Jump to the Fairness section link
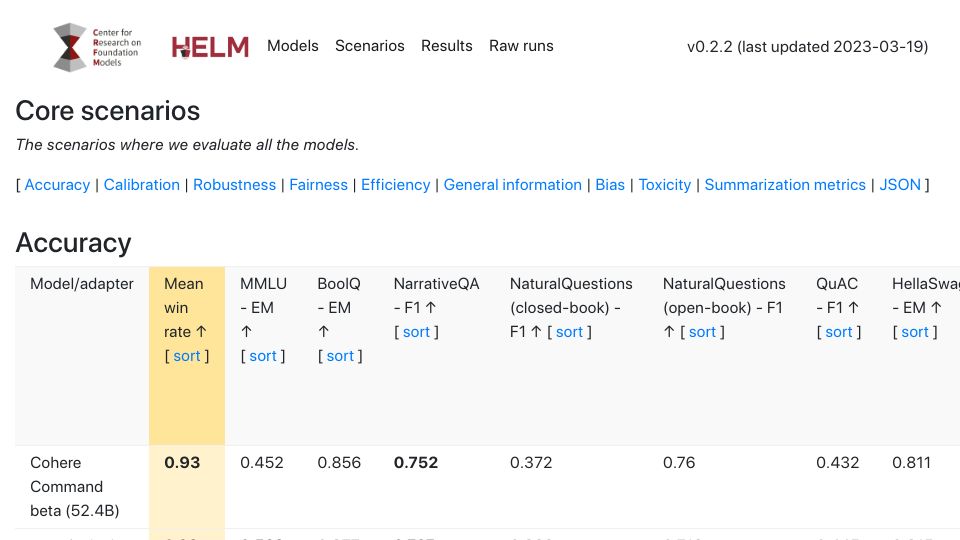The image size is (960, 540). [x=318, y=185]
